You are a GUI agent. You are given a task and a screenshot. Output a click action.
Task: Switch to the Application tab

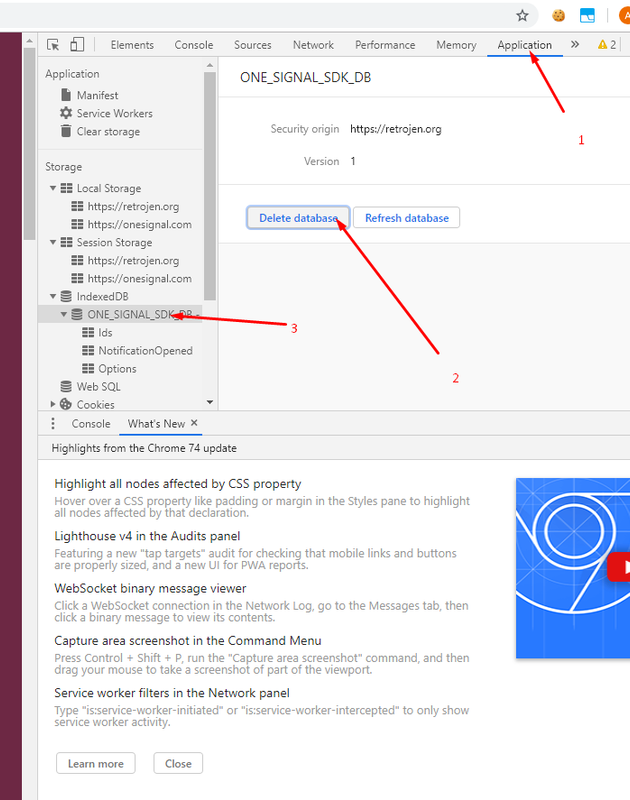coord(524,45)
